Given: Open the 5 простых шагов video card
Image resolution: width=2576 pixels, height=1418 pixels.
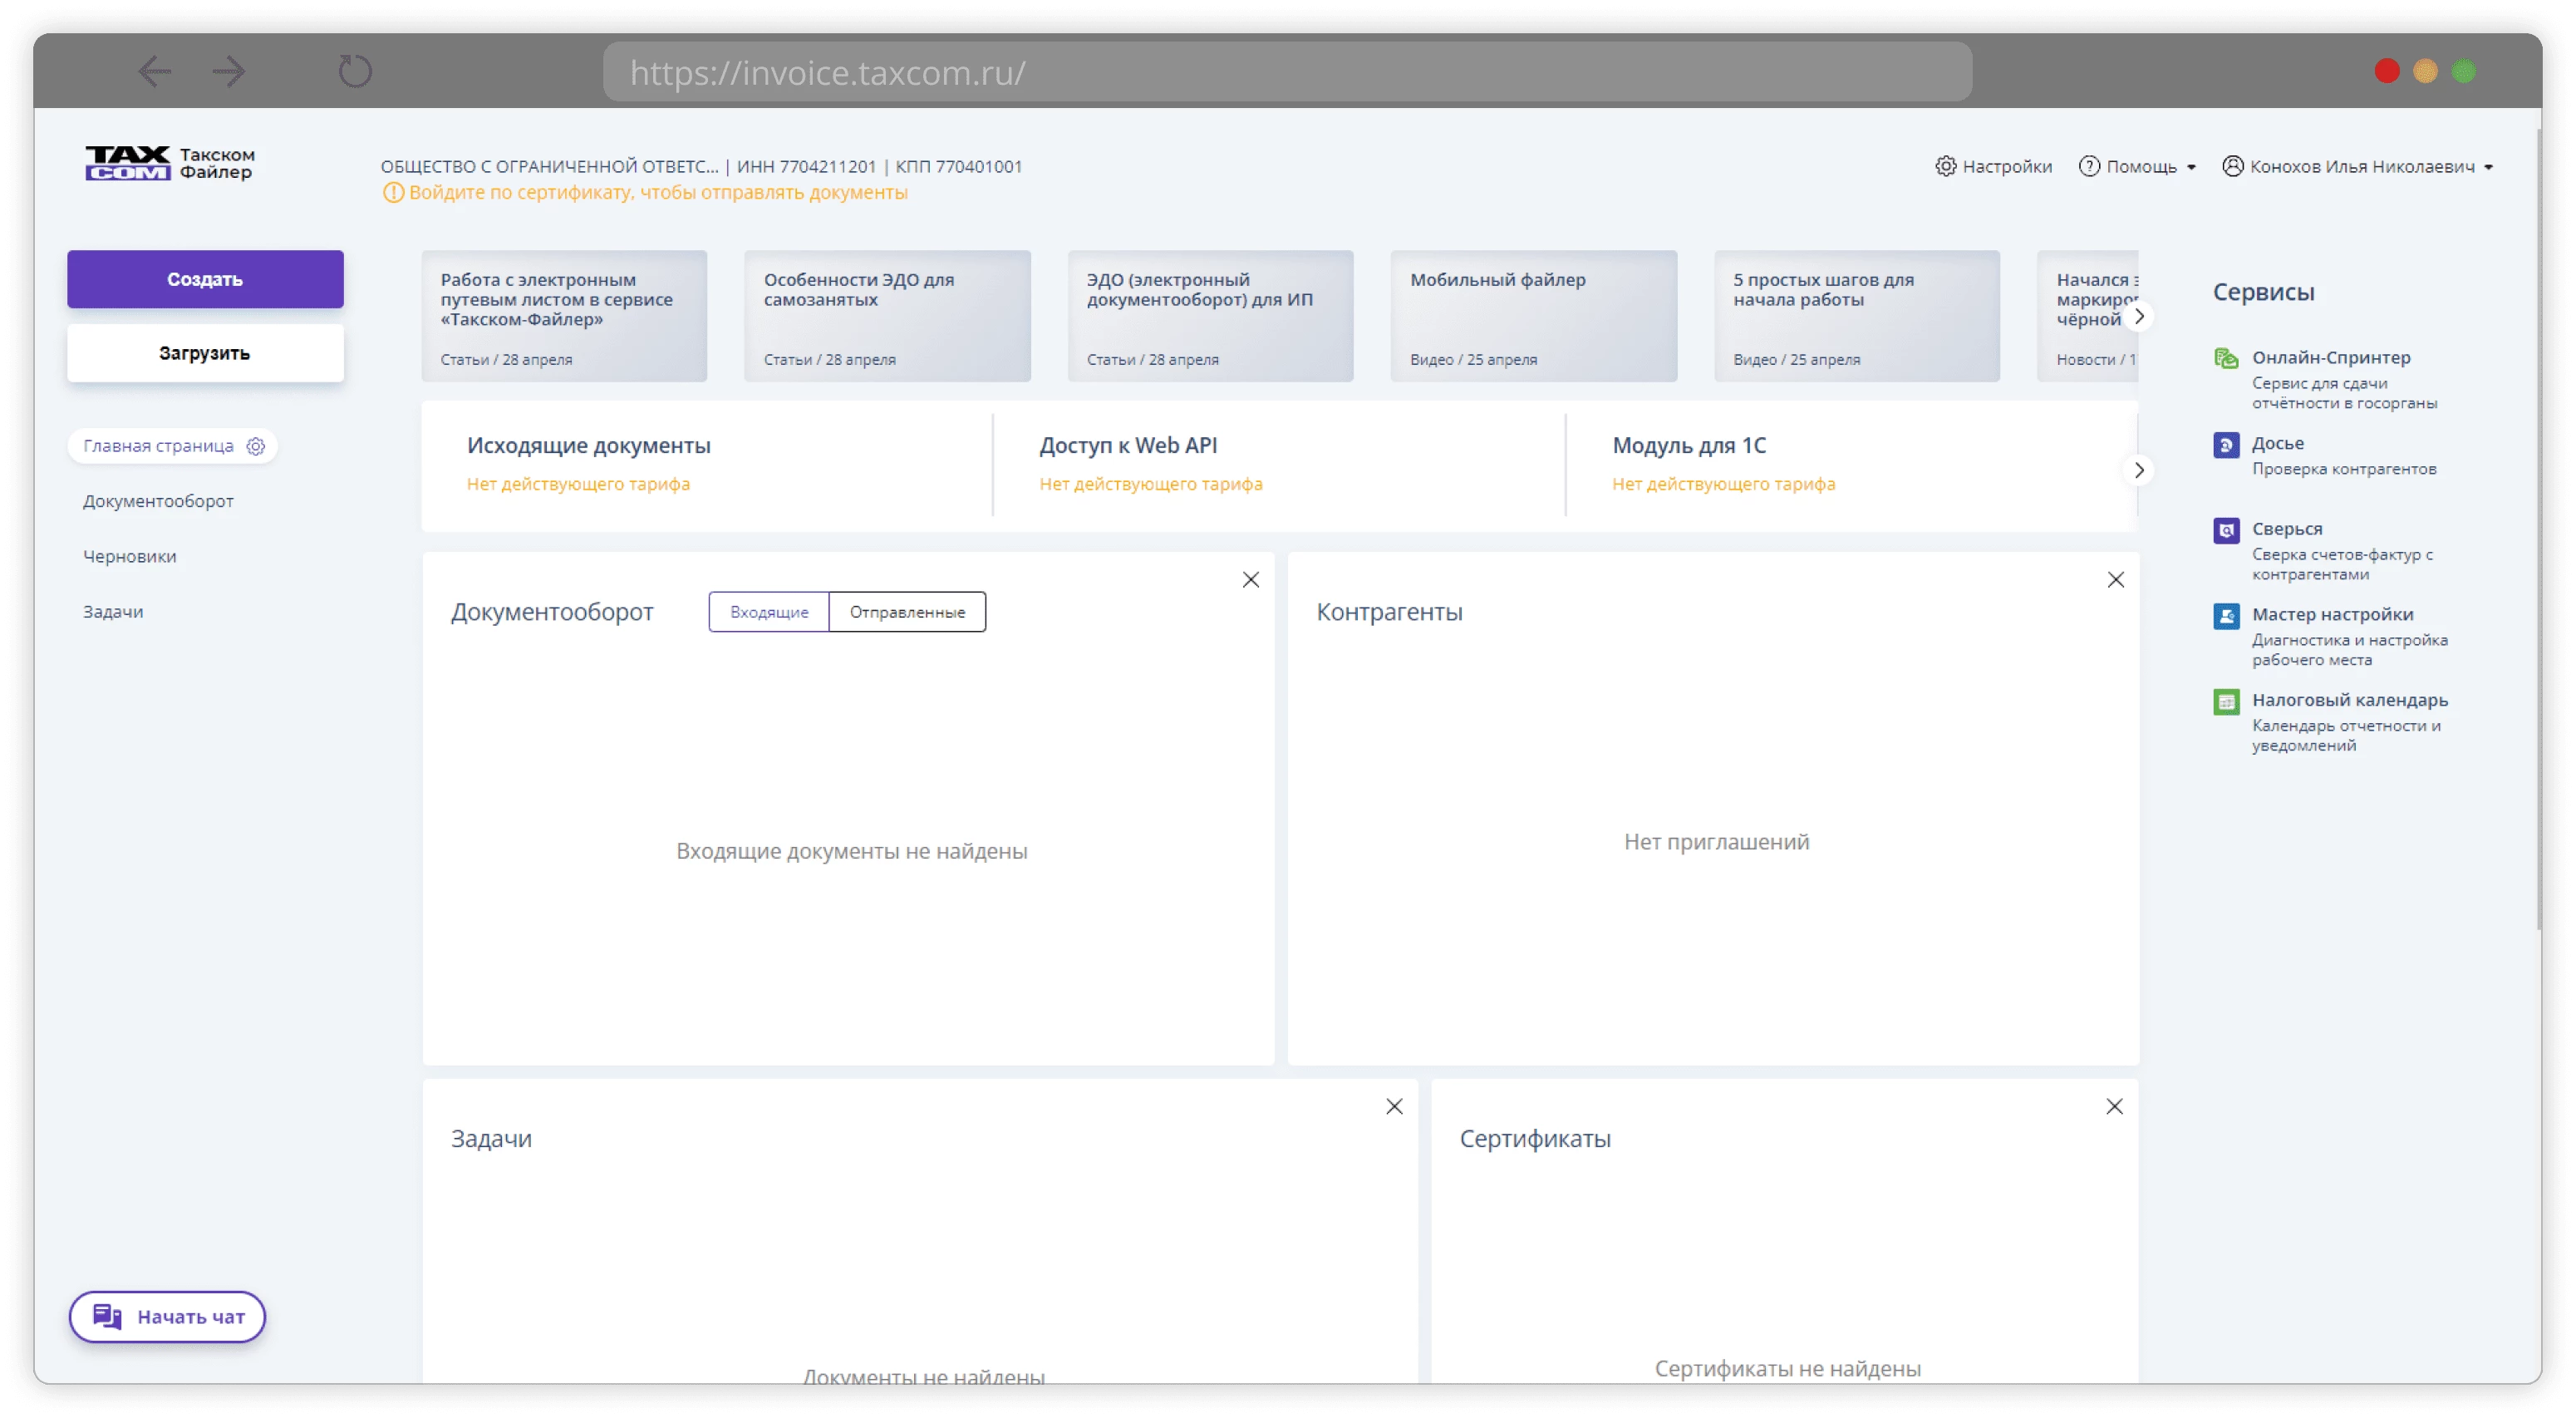Looking at the screenshot, I should (1857, 316).
